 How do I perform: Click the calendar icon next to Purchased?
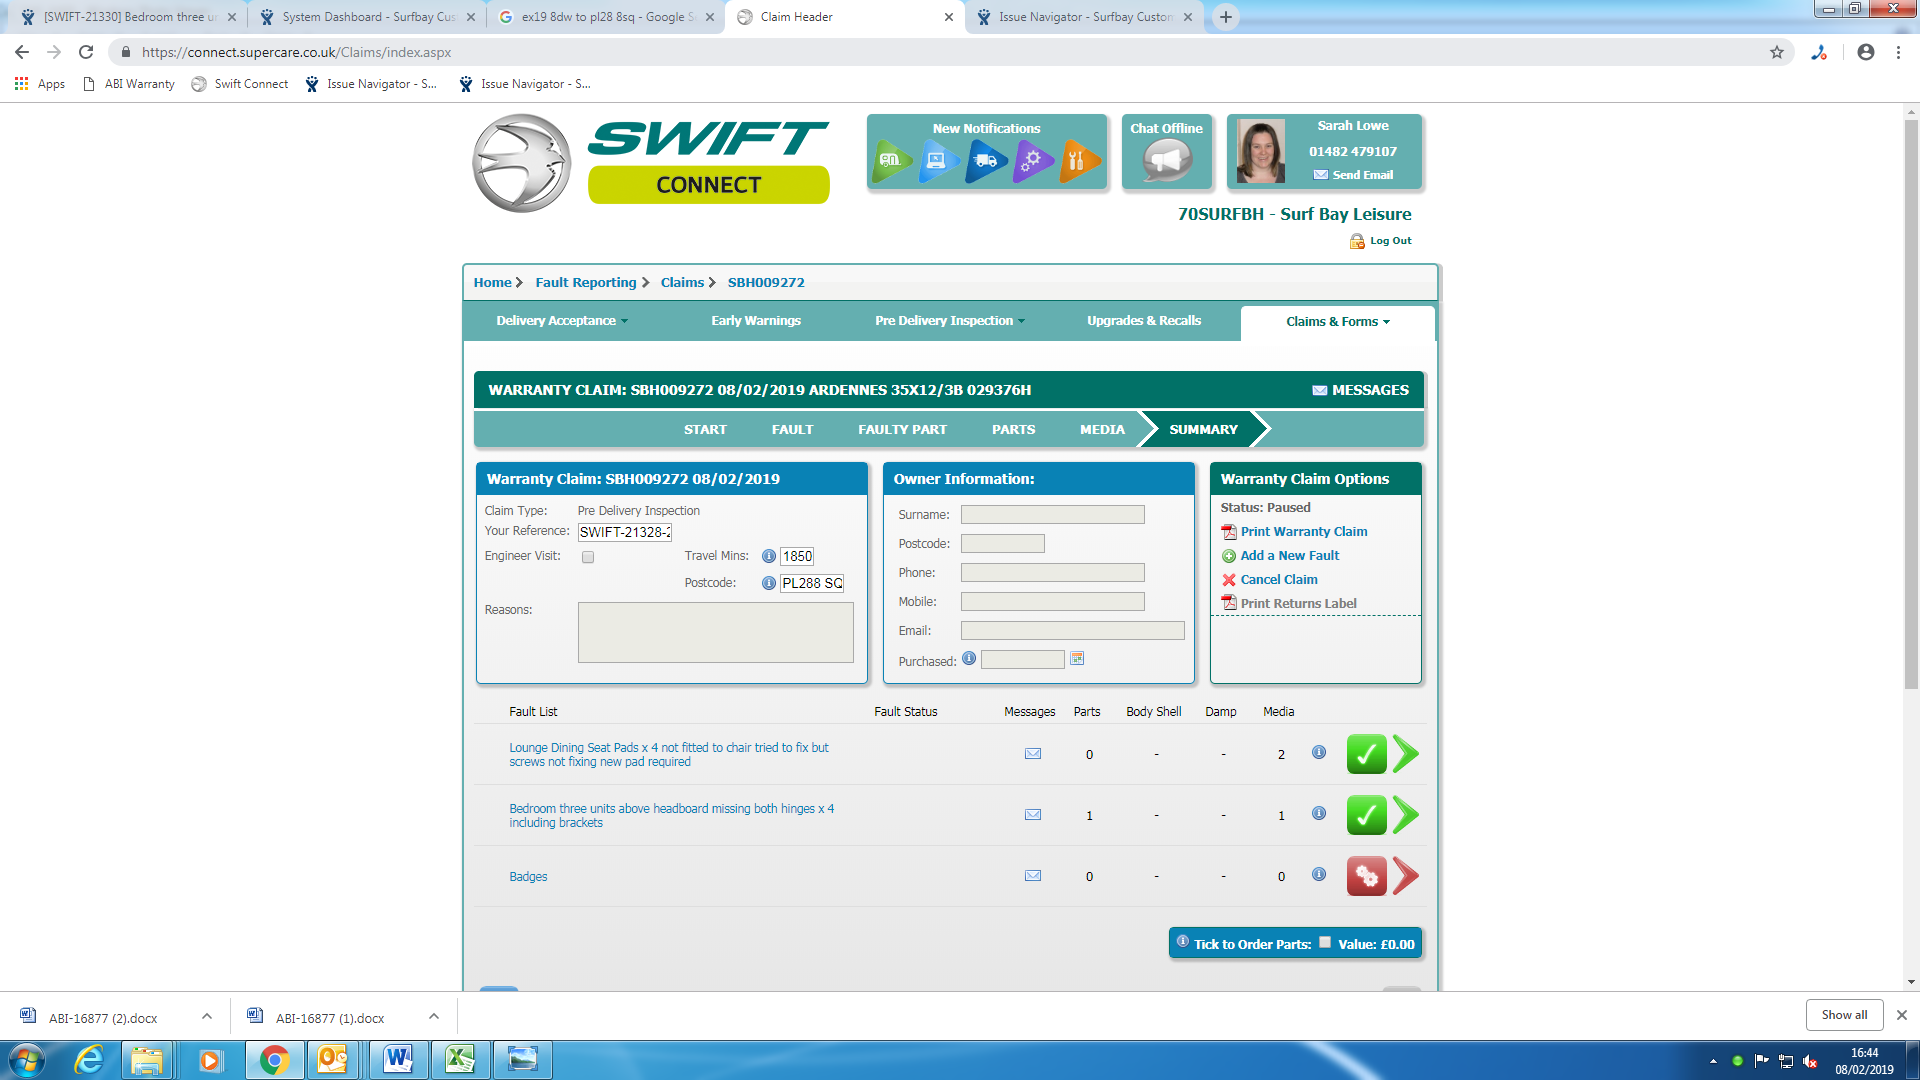(1077, 659)
